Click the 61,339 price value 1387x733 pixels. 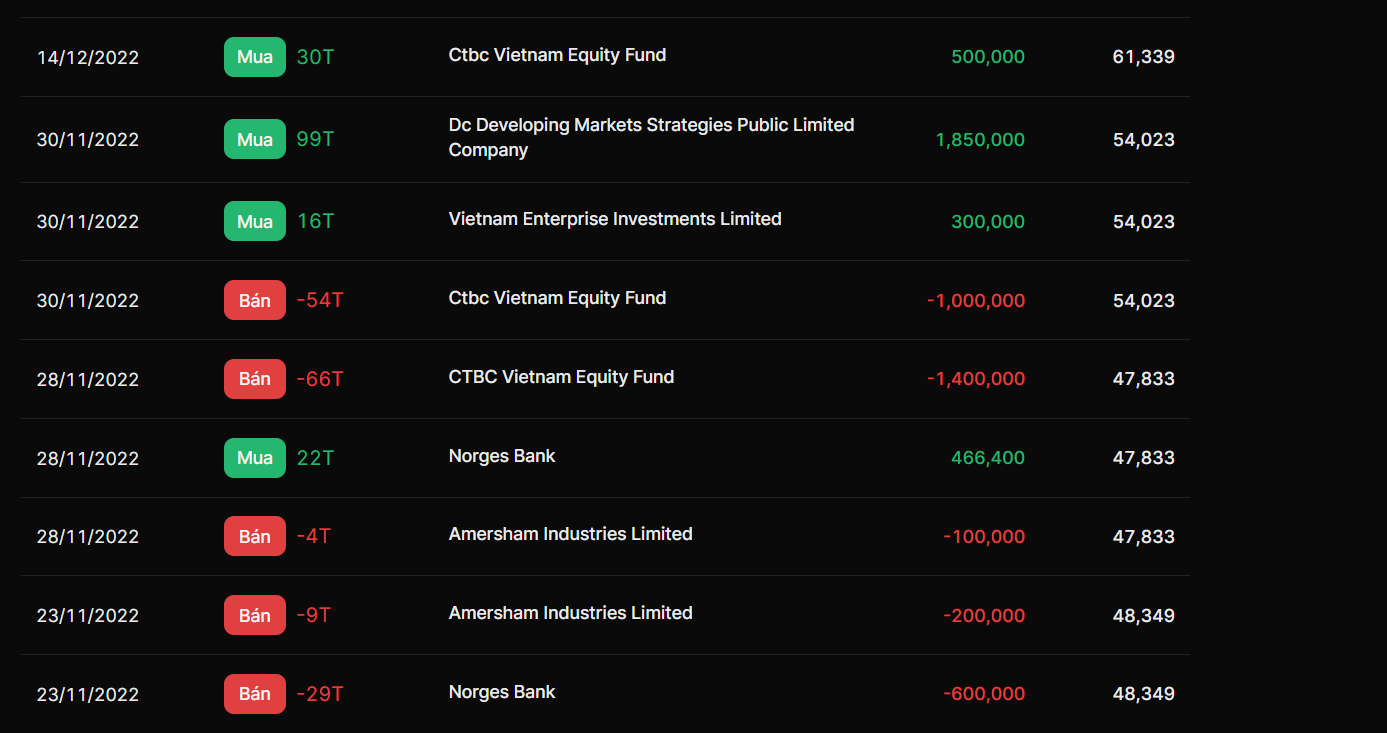1143,57
